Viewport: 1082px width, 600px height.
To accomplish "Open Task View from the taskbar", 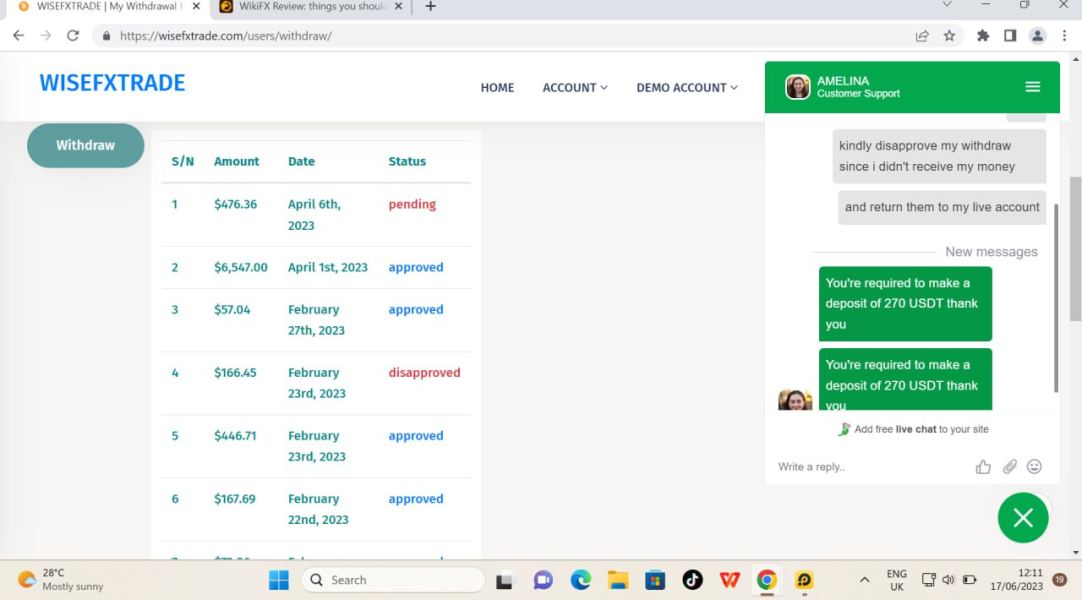I will [504, 581].
